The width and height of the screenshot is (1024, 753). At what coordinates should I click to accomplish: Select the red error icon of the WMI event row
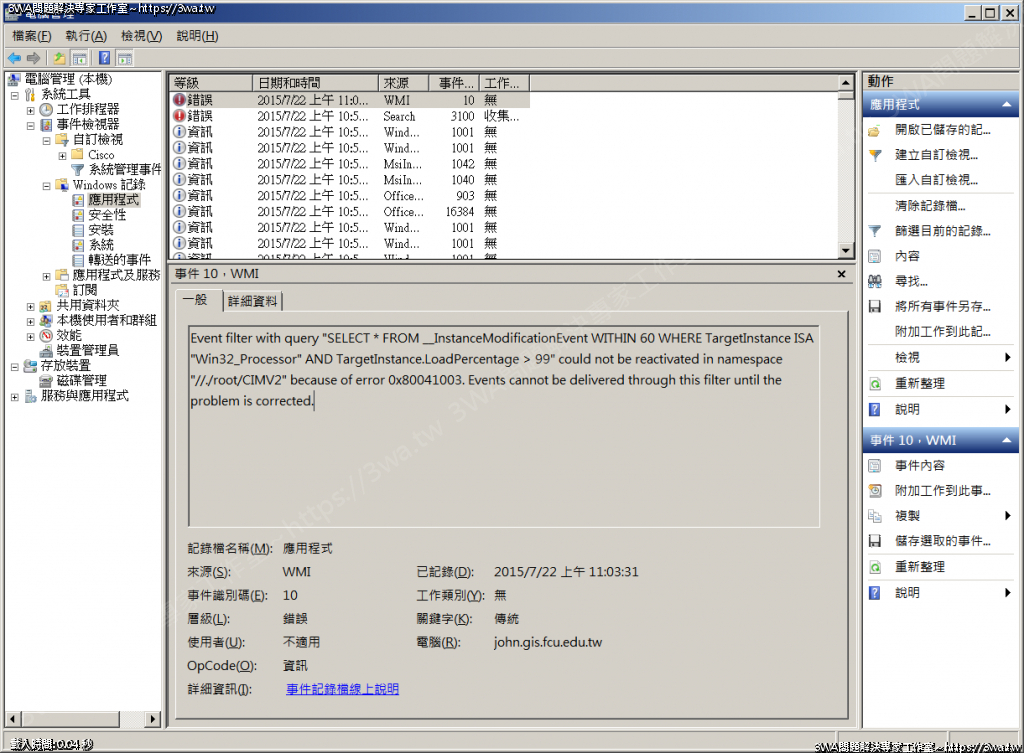(x=179, y=100)
